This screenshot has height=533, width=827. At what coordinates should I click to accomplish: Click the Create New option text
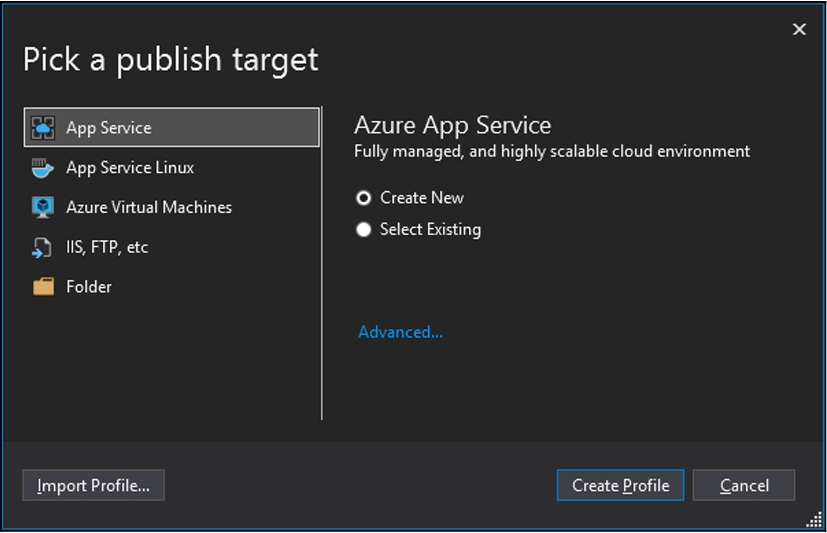422,198
